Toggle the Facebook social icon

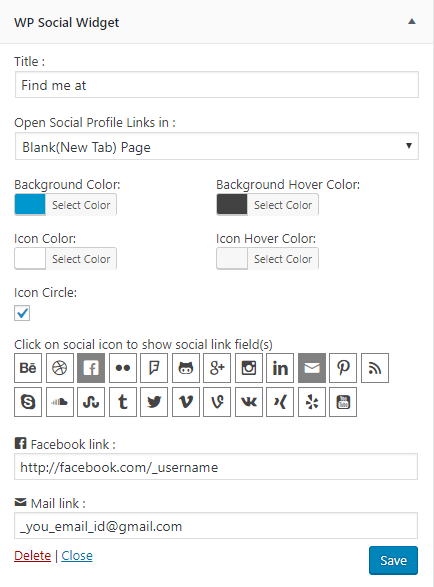pos(91,368)
